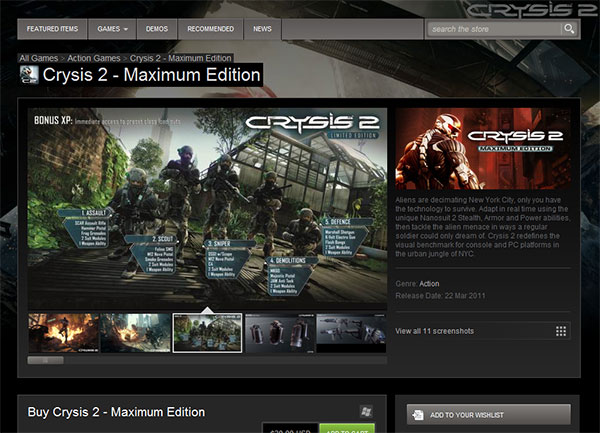Click the Crysis 2 - Maximum Edition page title
This screenshot has width=600, height=433.
(152, 75)
